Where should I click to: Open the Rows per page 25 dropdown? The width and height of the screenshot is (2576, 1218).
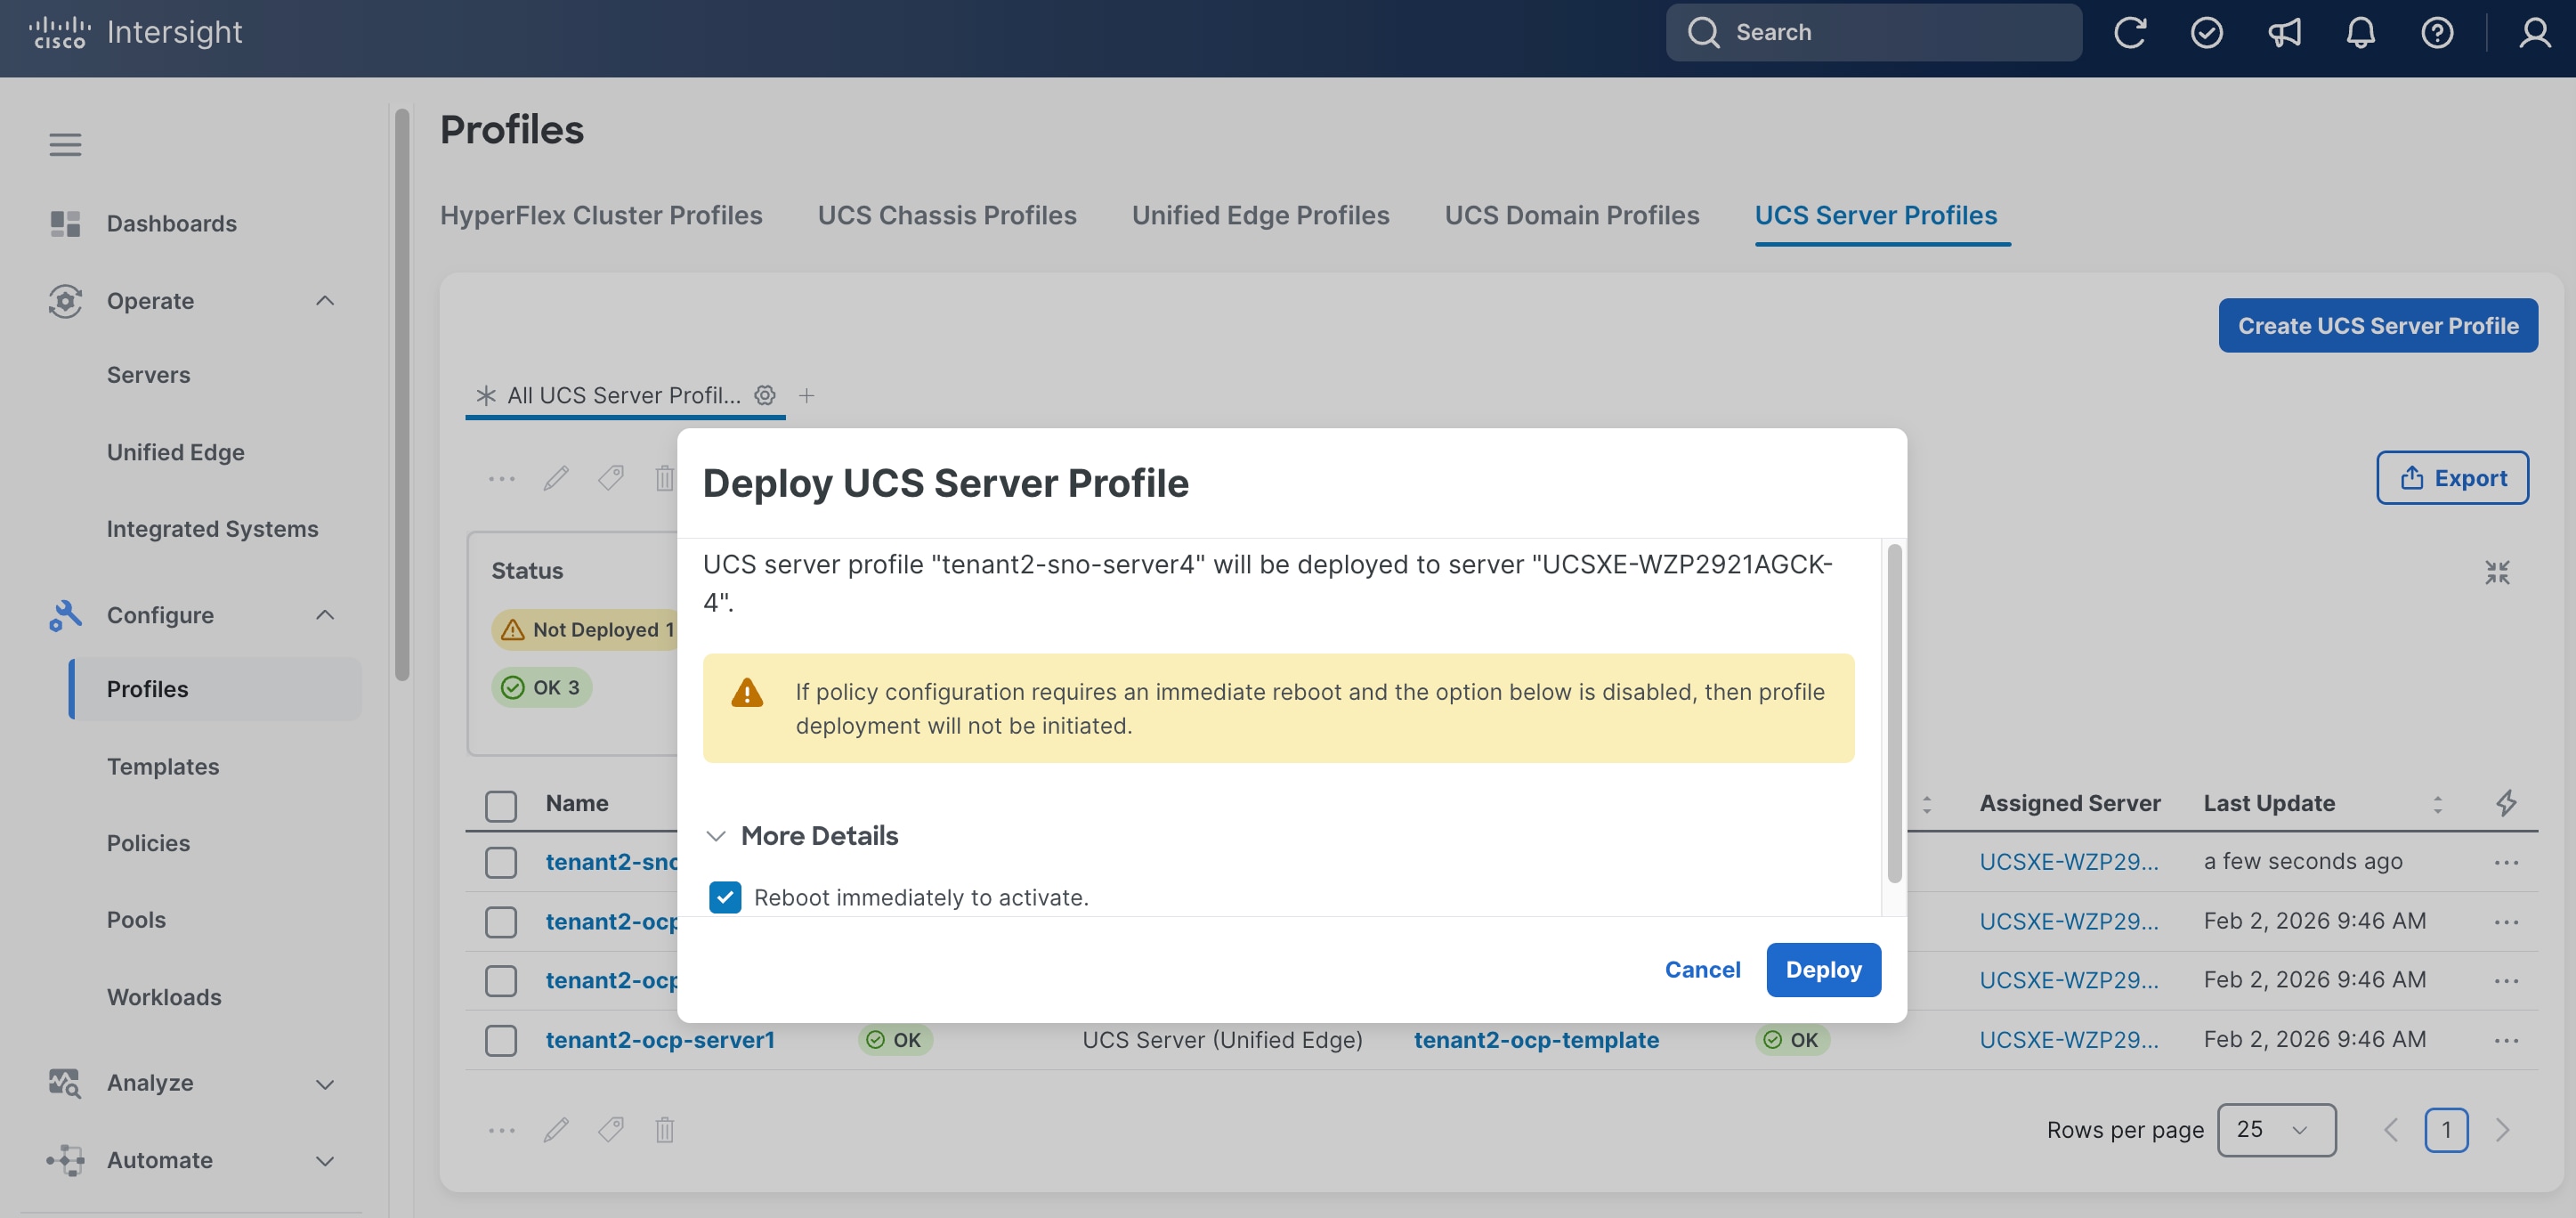[x=2276, y=1130]
